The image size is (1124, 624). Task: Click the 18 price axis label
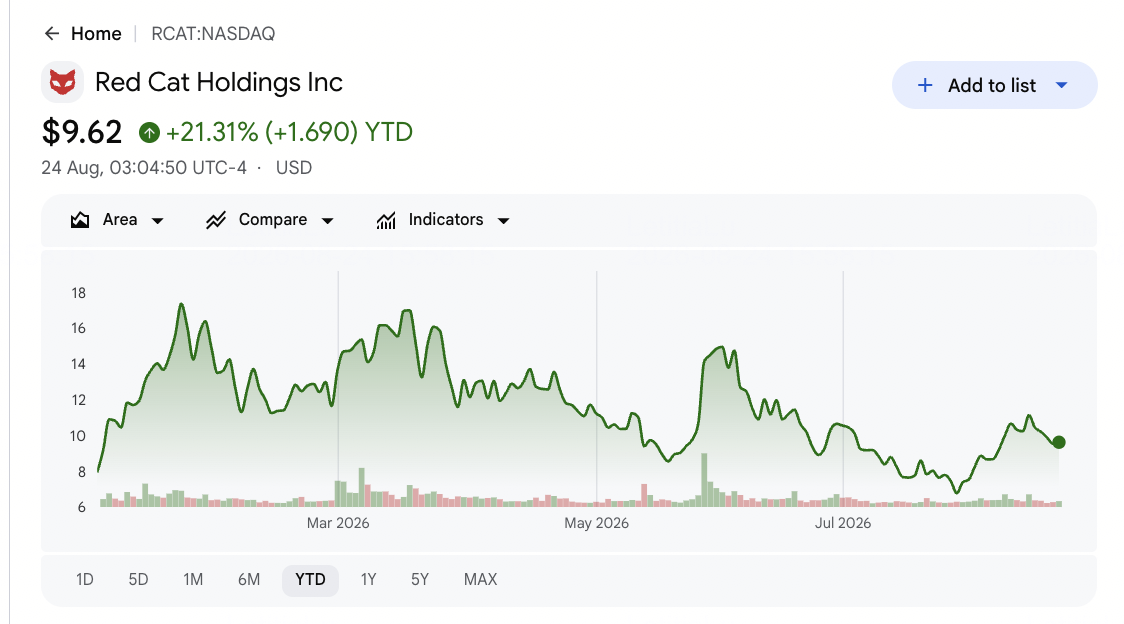pyautogui.click(x=78, y=293)
